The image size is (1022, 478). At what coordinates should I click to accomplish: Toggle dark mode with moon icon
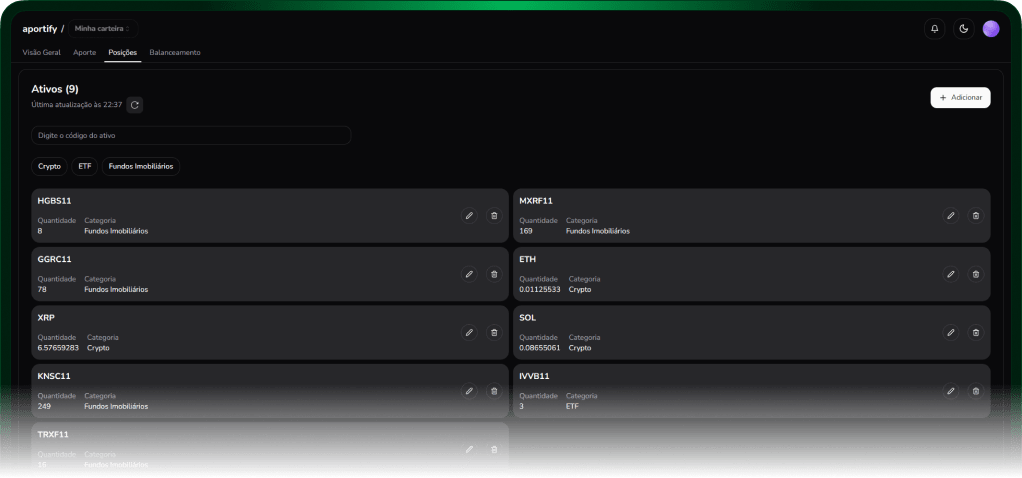[963, 29]
